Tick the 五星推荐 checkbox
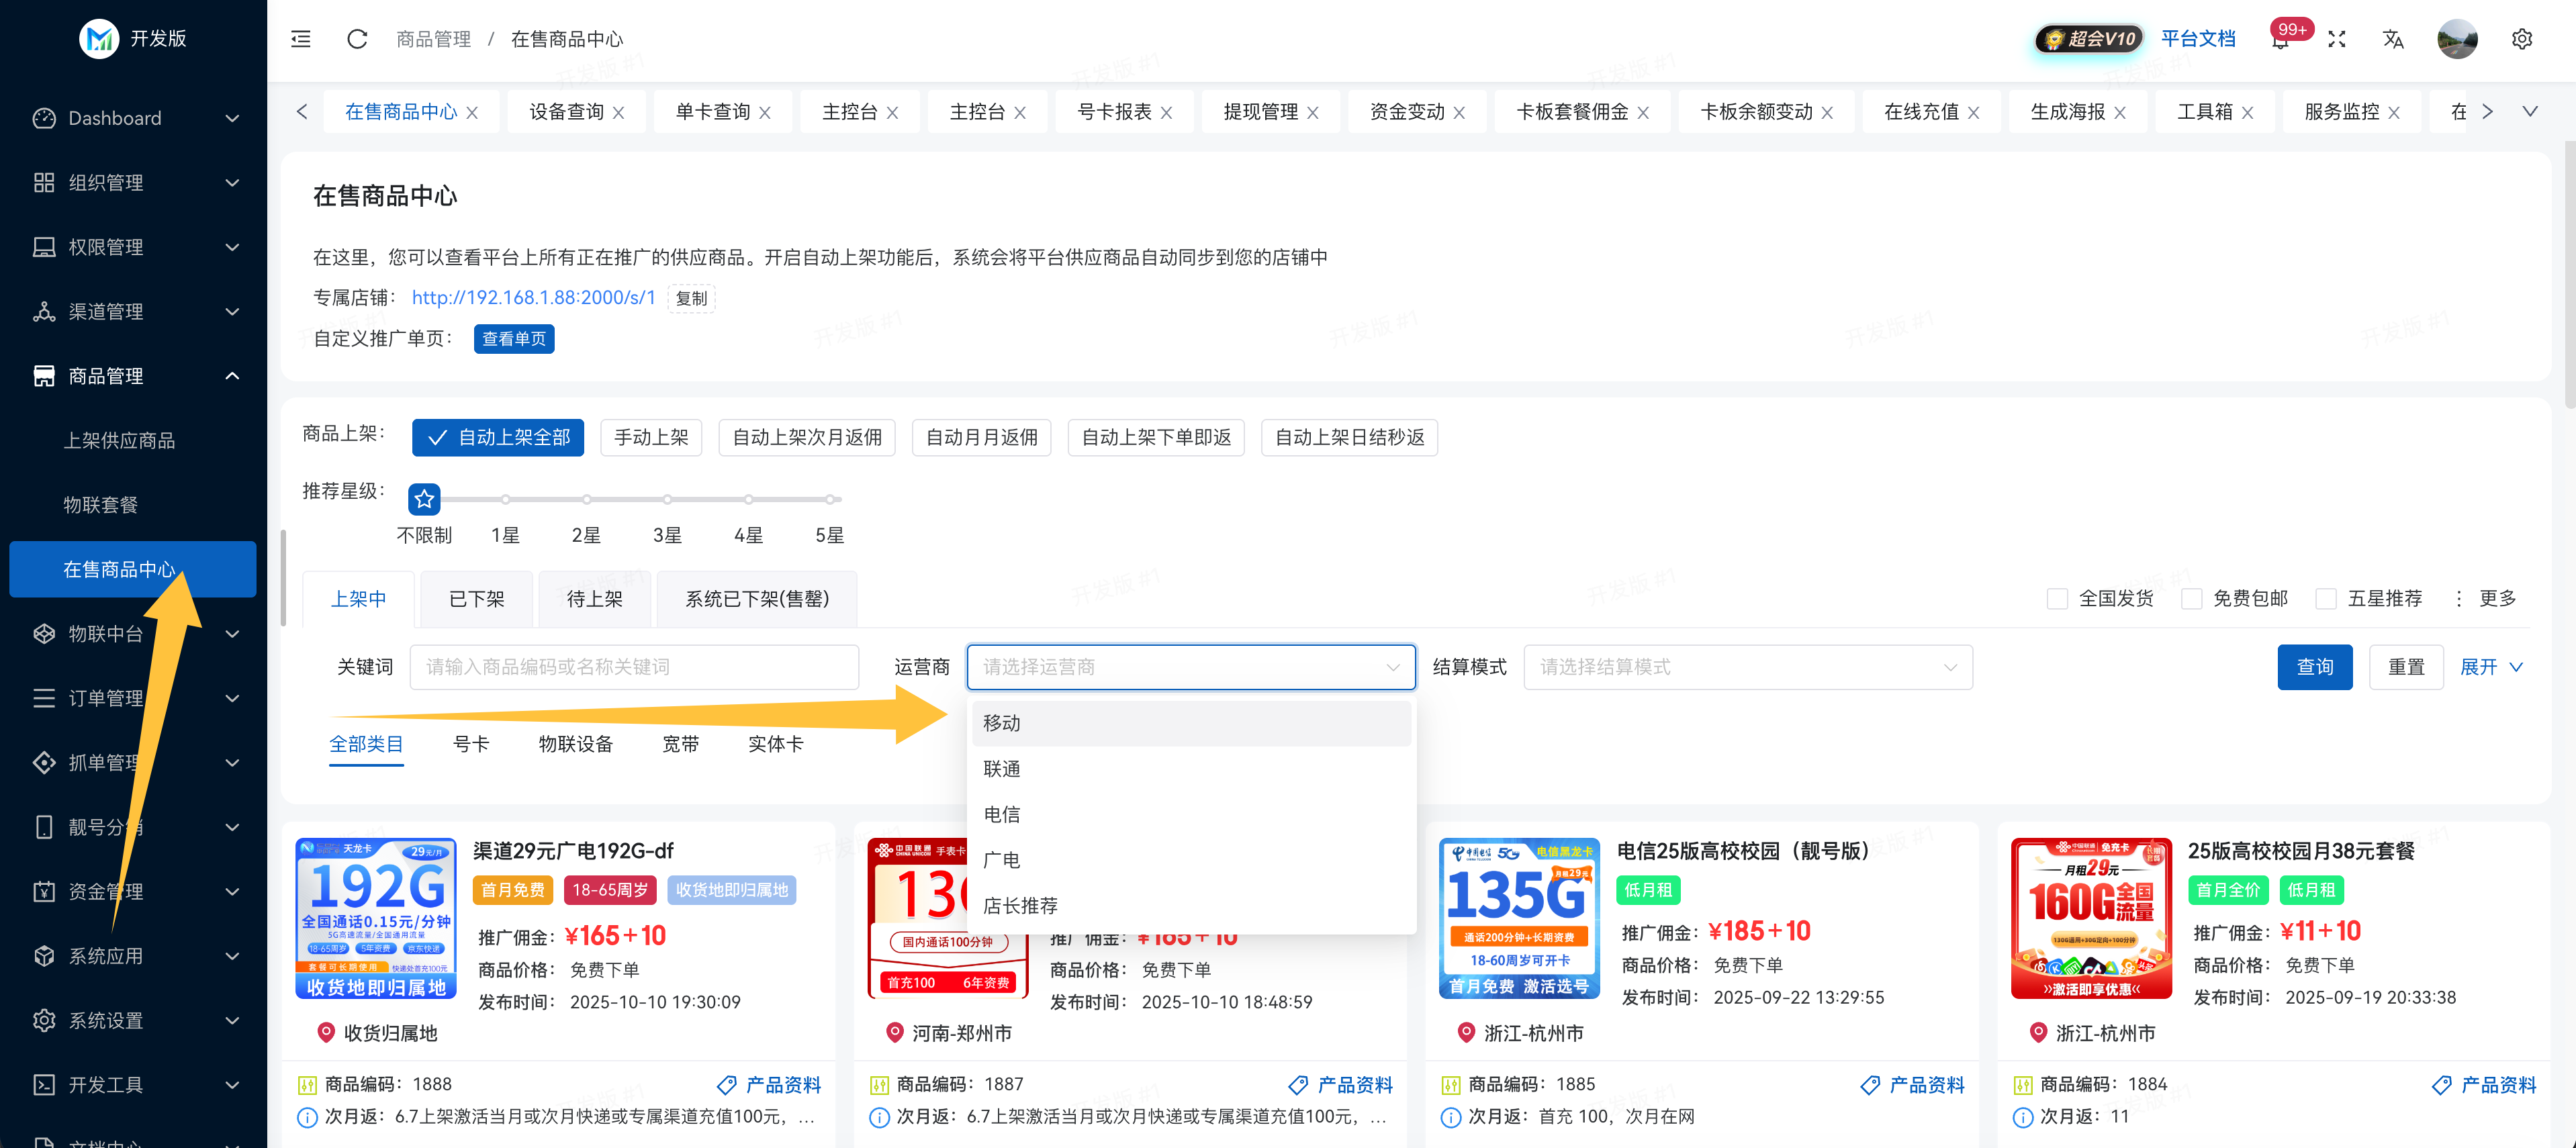The width and height of the screenshot is (2576, 1148). (2326, 599)
